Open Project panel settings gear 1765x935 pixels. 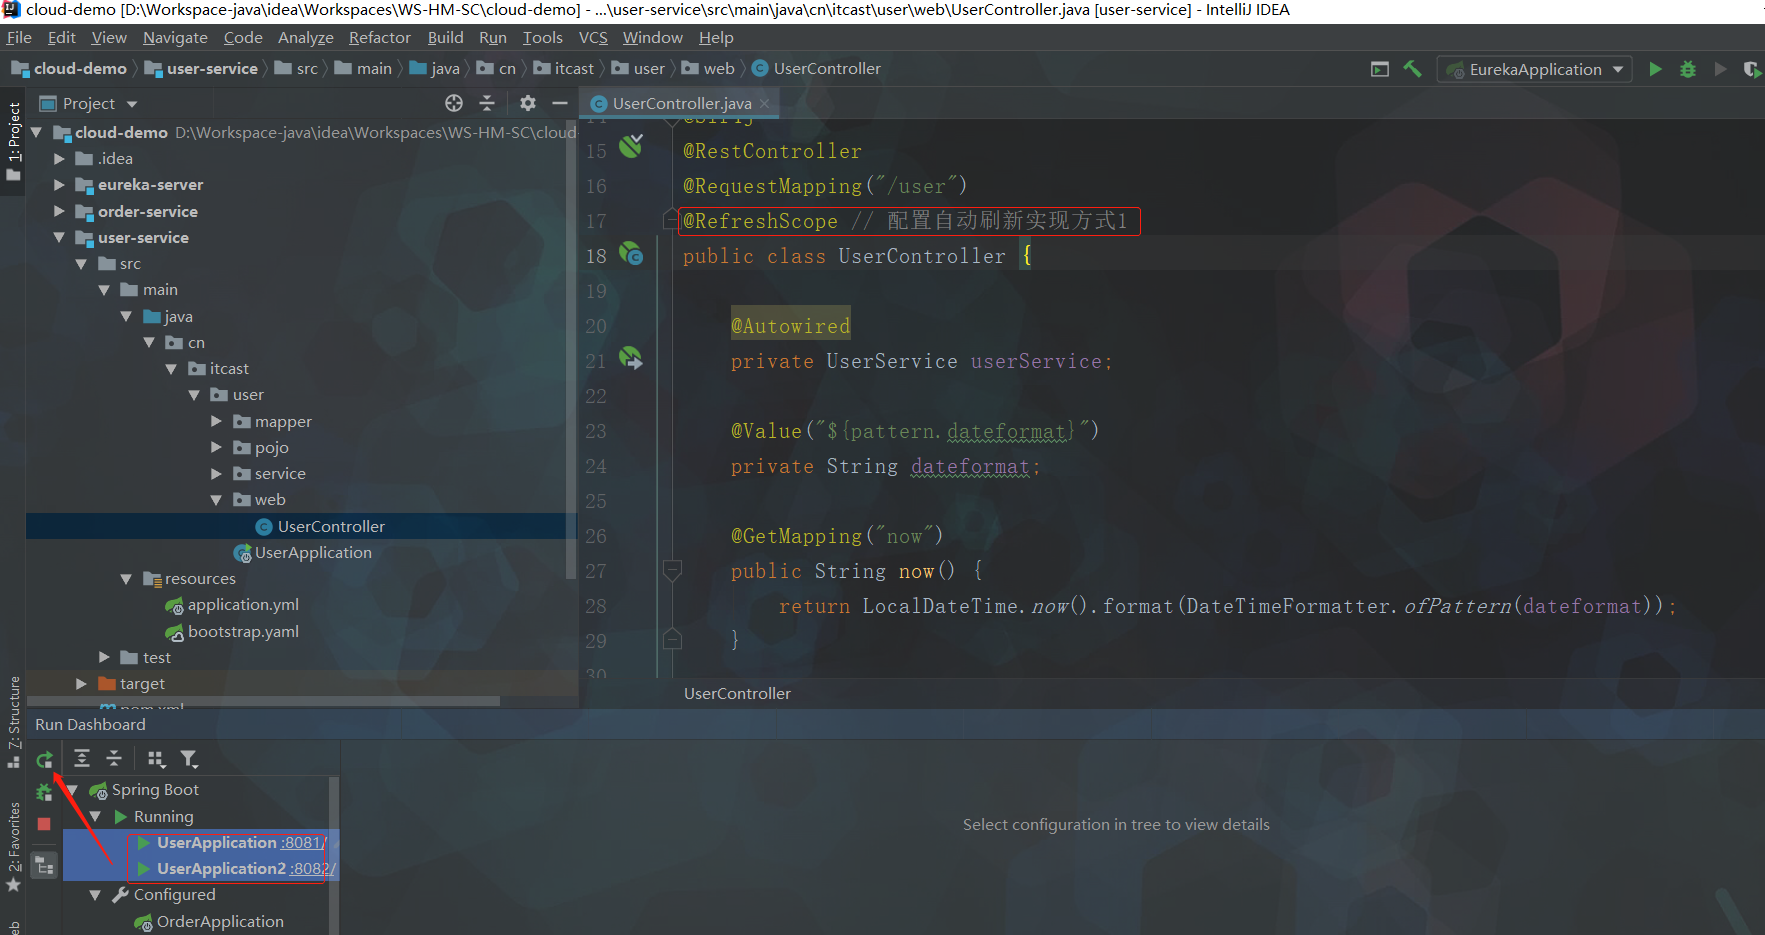pyautogui.click(x=528, y=103)
